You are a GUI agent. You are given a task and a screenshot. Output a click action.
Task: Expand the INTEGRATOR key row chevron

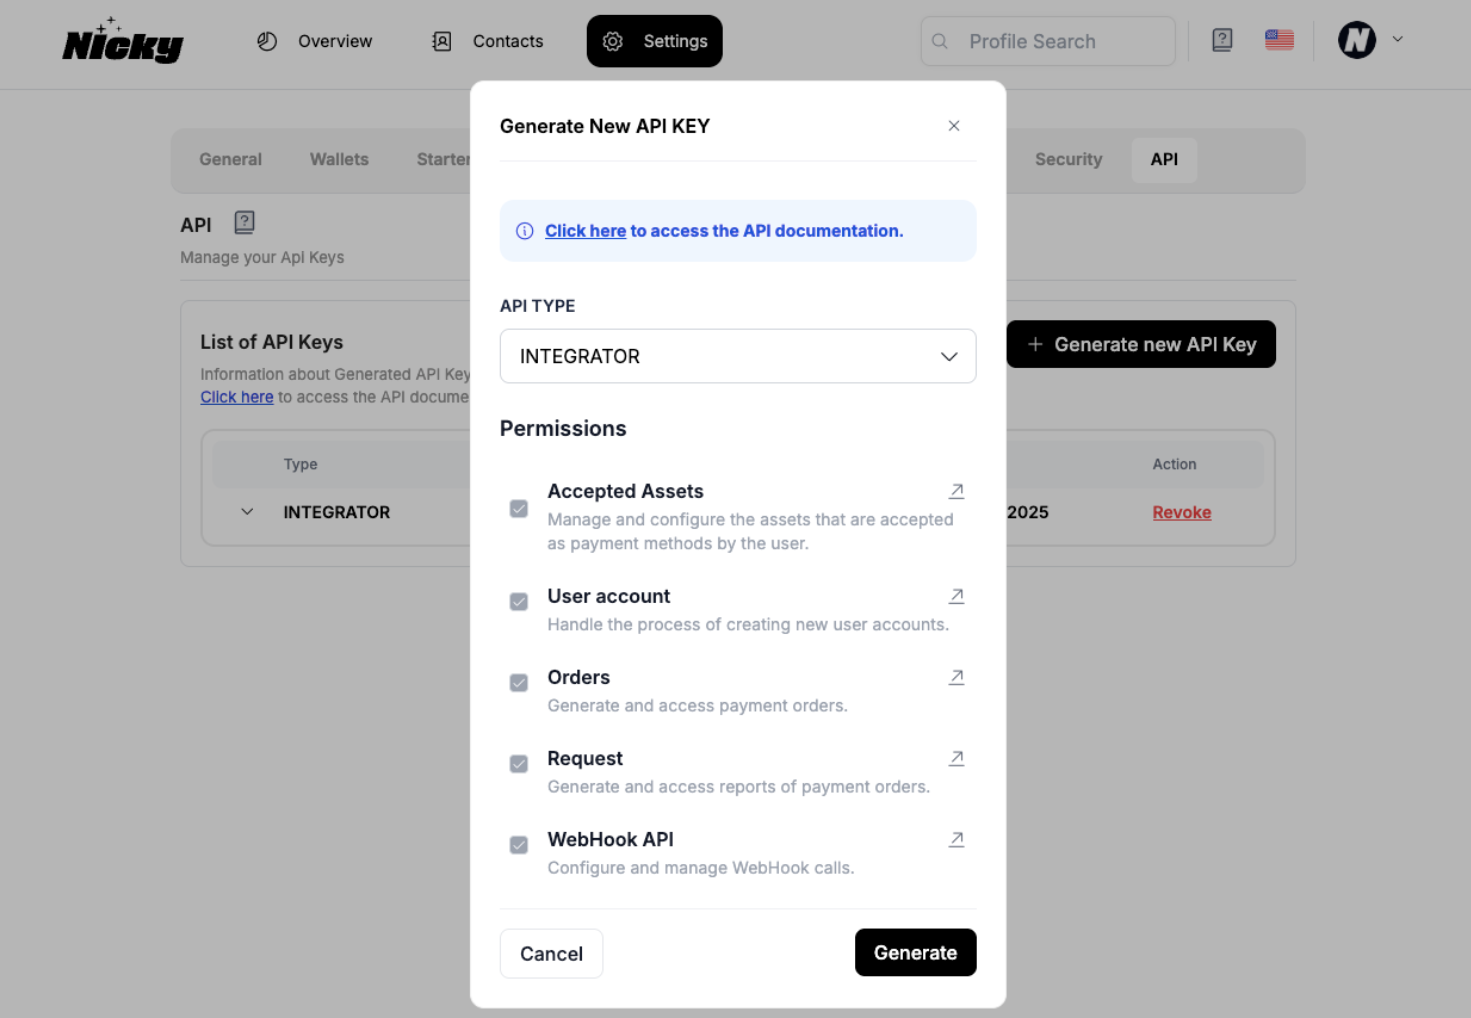247,512
